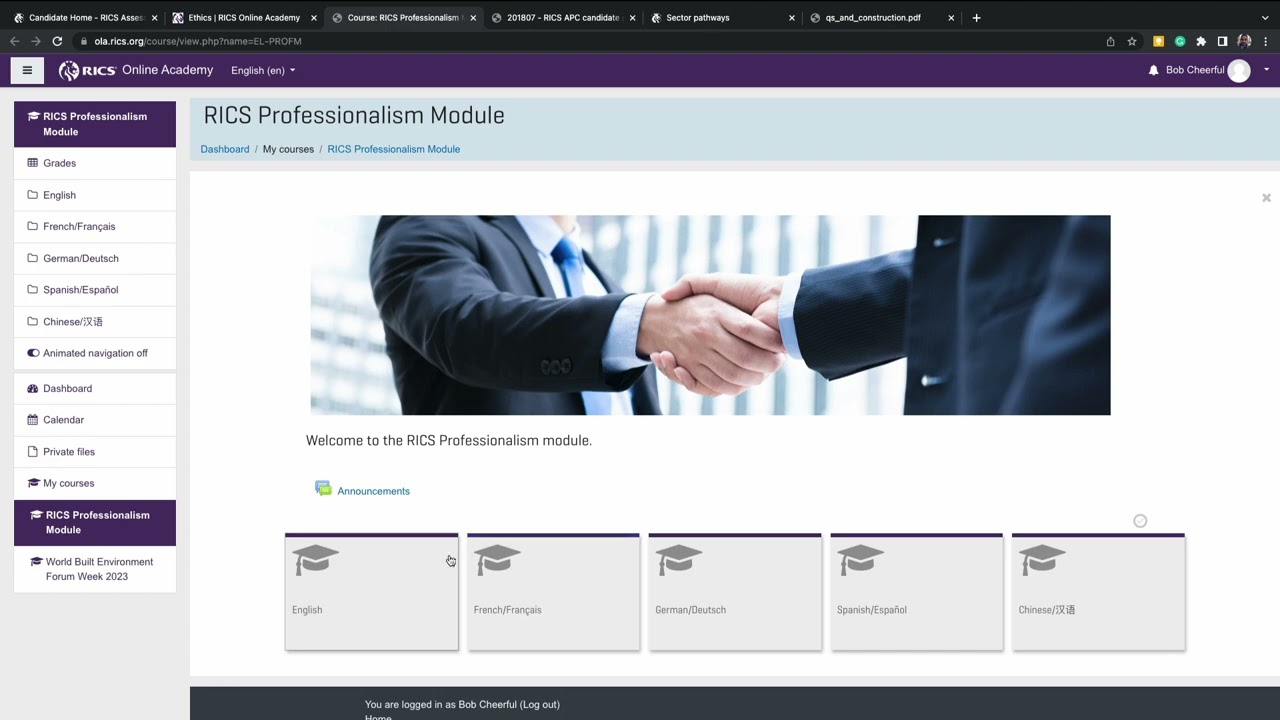
Task: Click the graduation cap on German/Deutsch card
Action: [679, 560]
